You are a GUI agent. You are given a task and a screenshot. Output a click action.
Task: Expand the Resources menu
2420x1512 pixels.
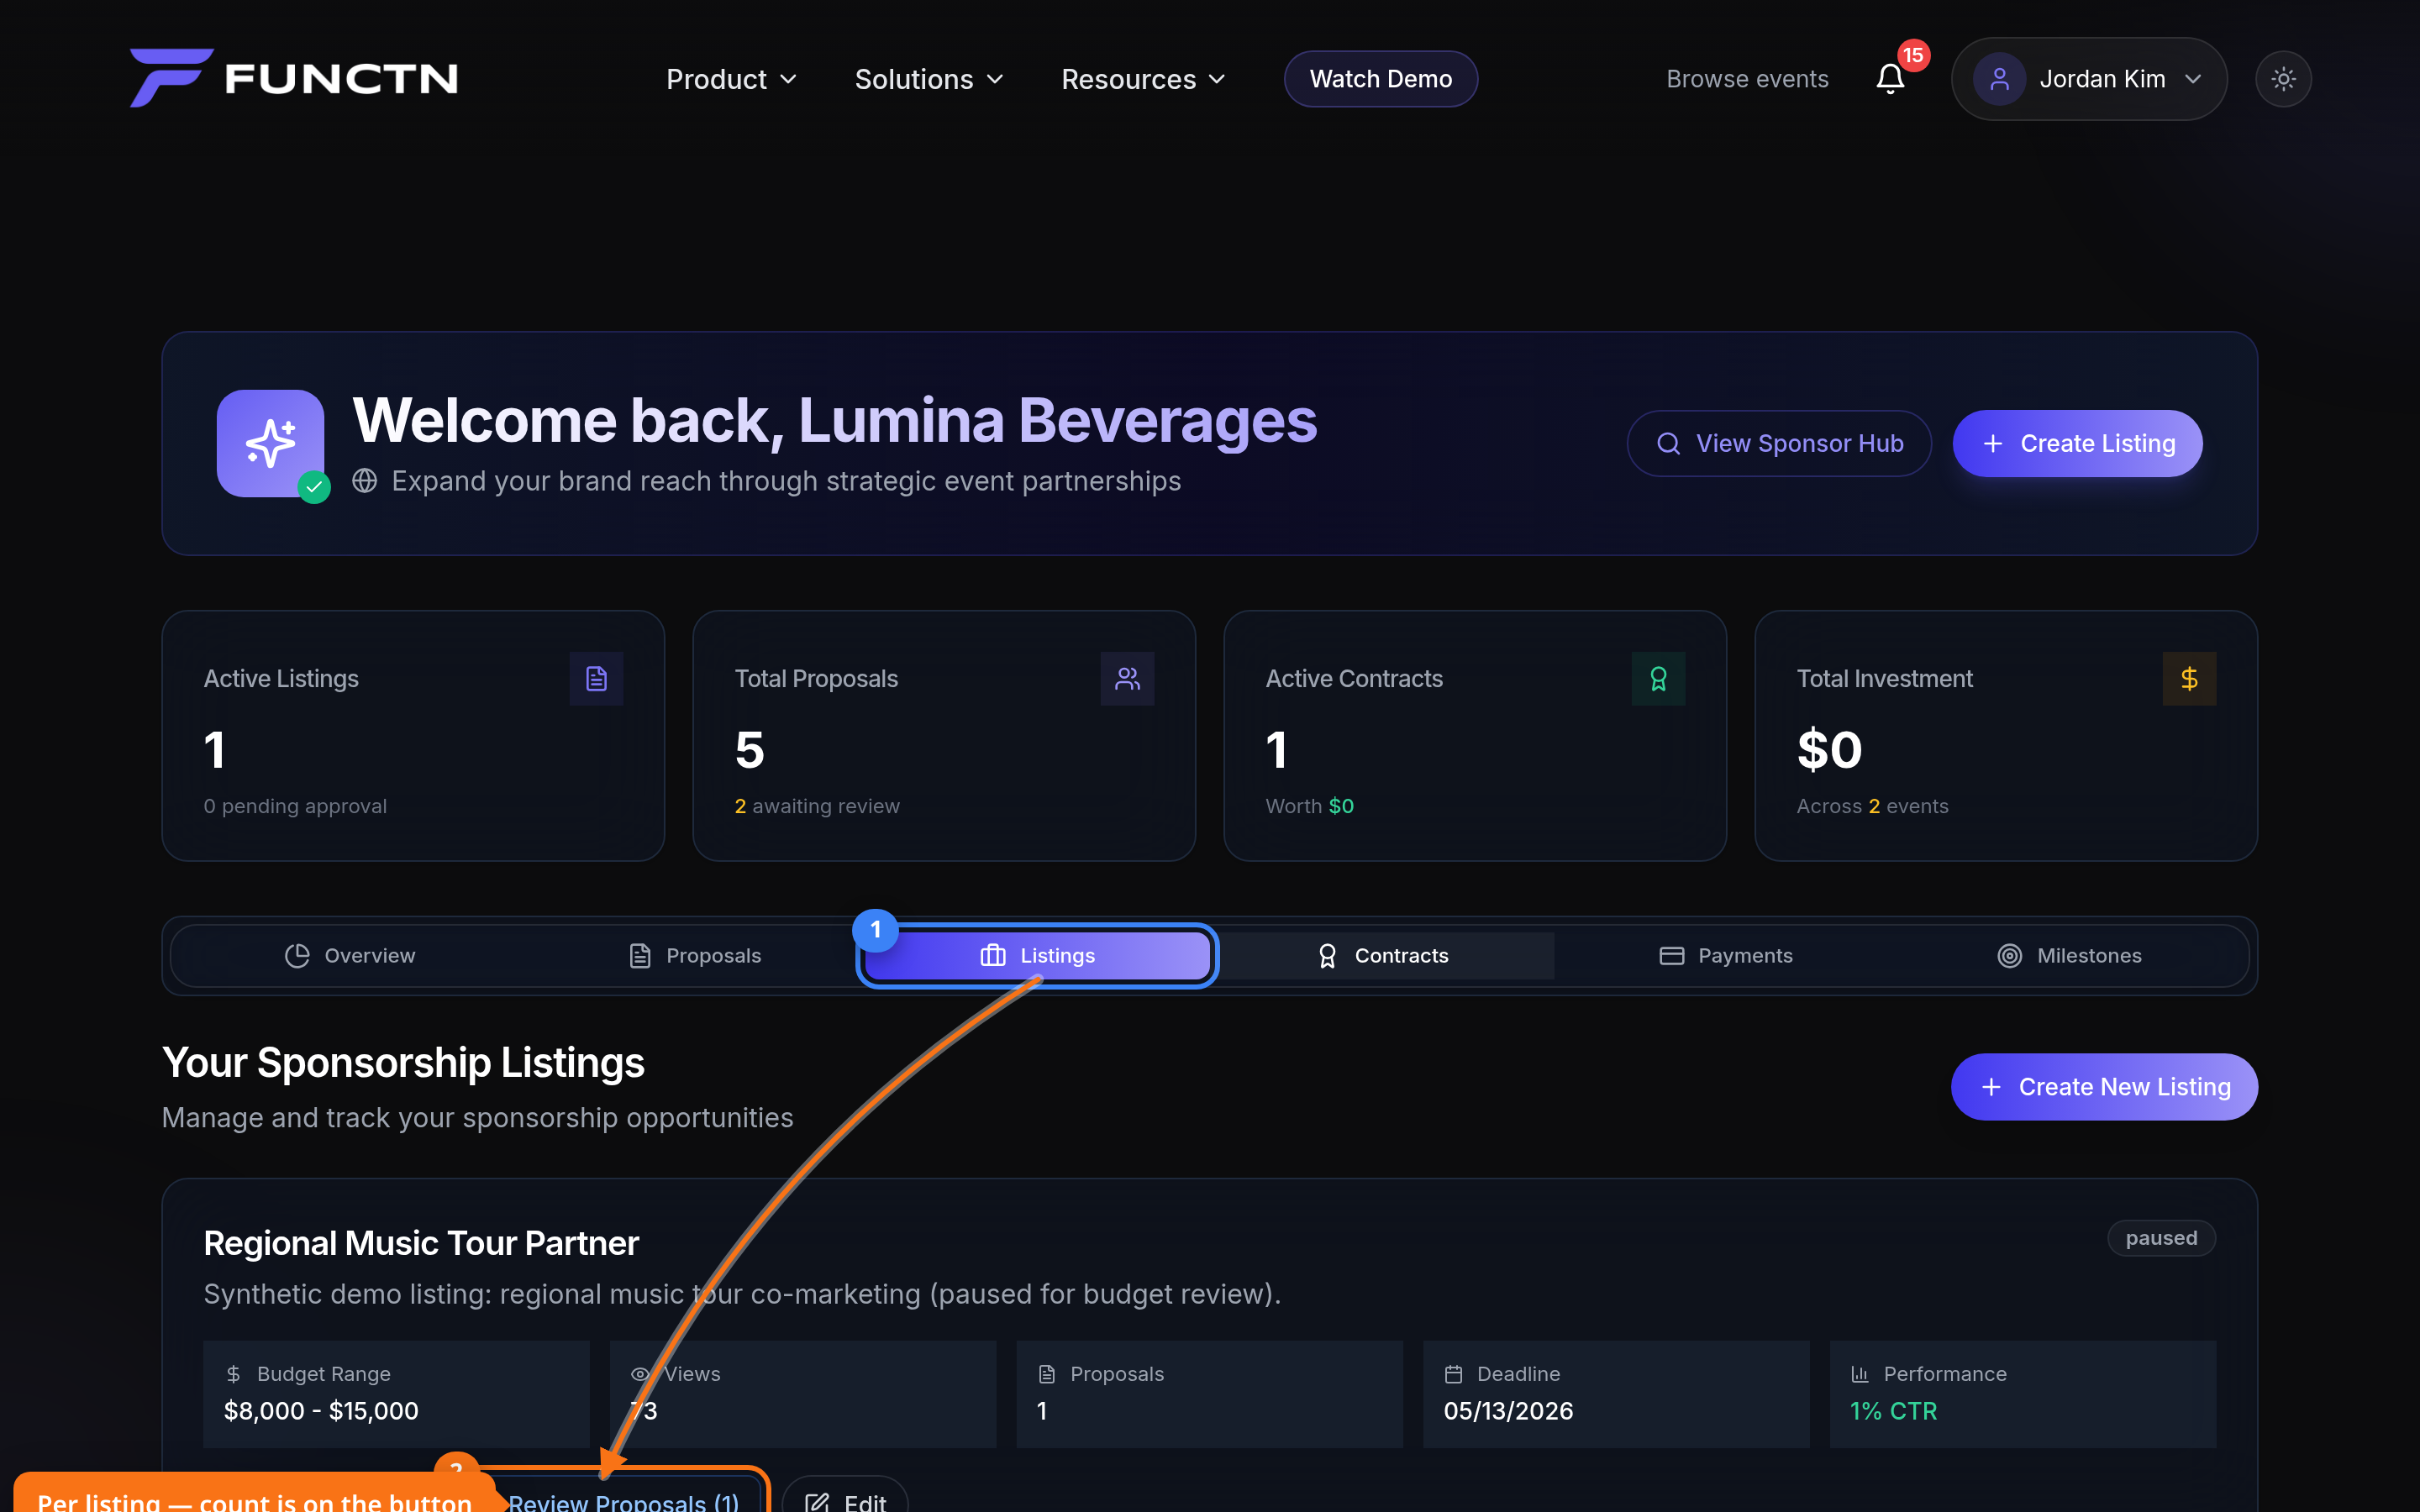[x=1143, y=79]
